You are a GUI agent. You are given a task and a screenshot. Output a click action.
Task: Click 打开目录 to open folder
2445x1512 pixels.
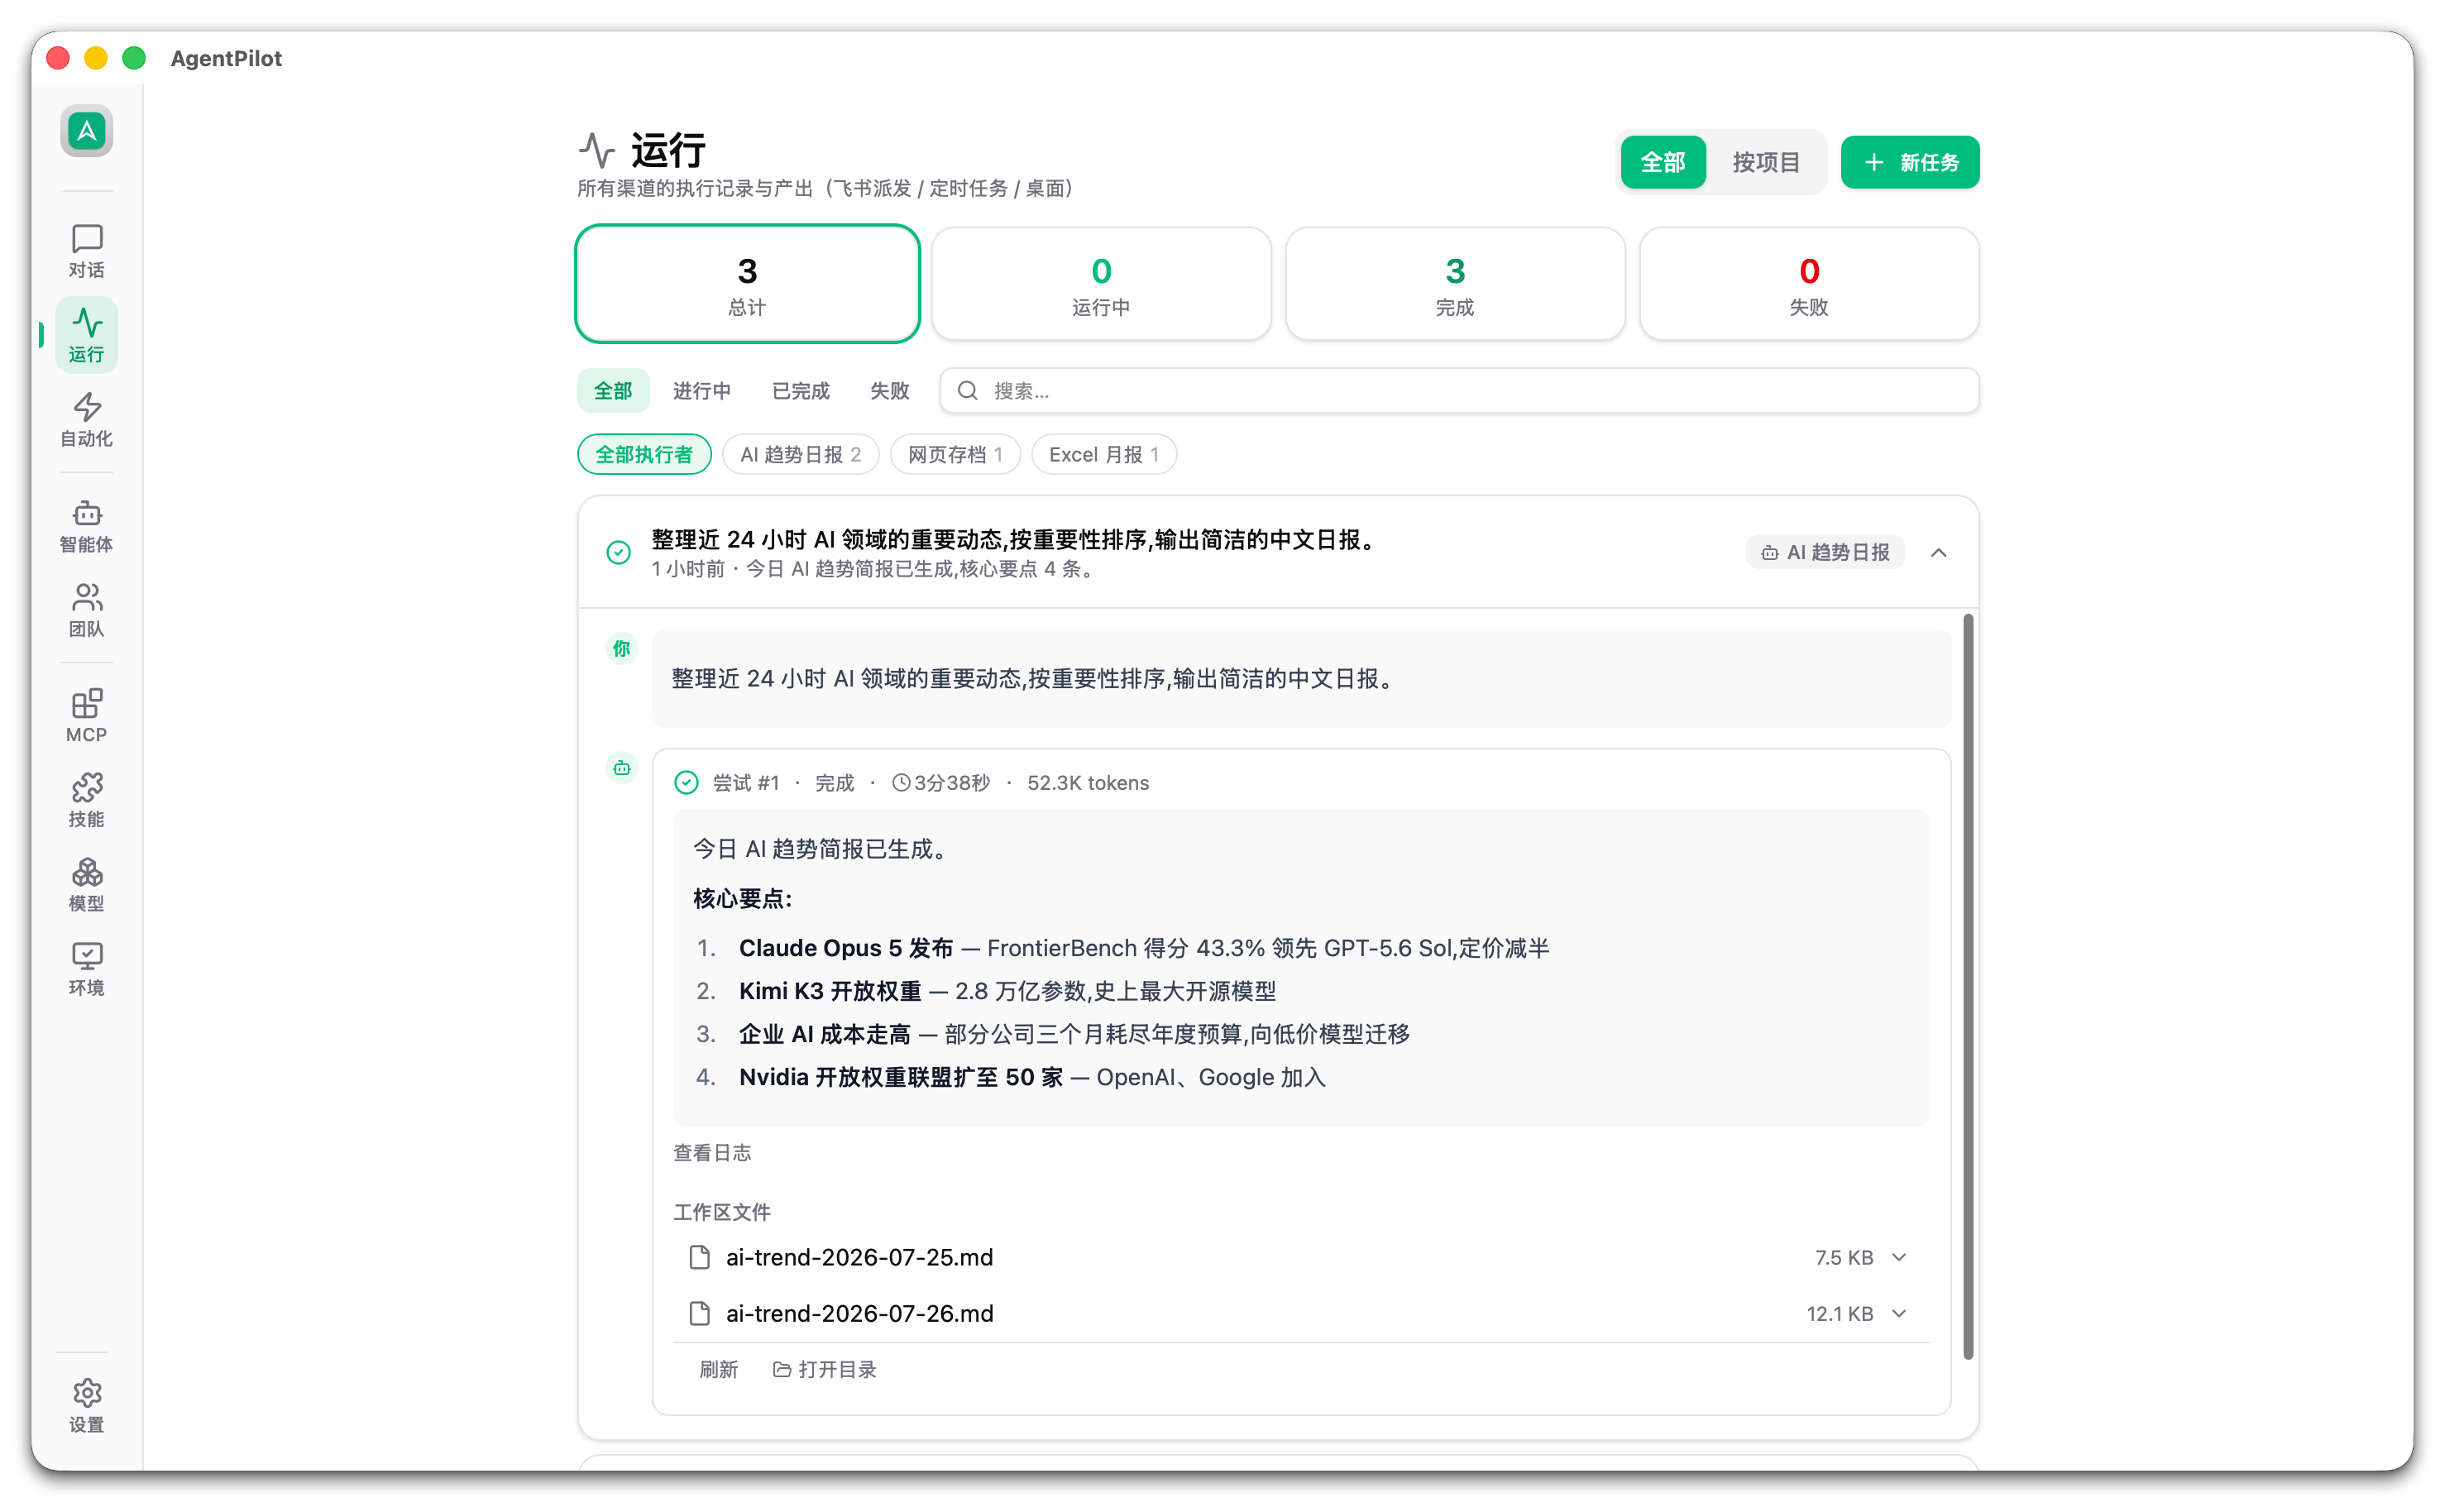[x=824, y=1369]
